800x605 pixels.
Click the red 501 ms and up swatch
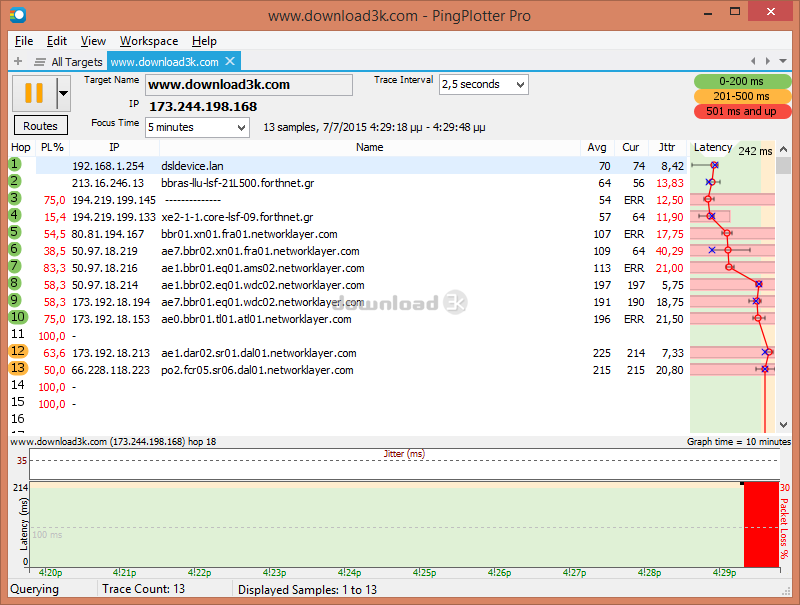click(742, 111)
